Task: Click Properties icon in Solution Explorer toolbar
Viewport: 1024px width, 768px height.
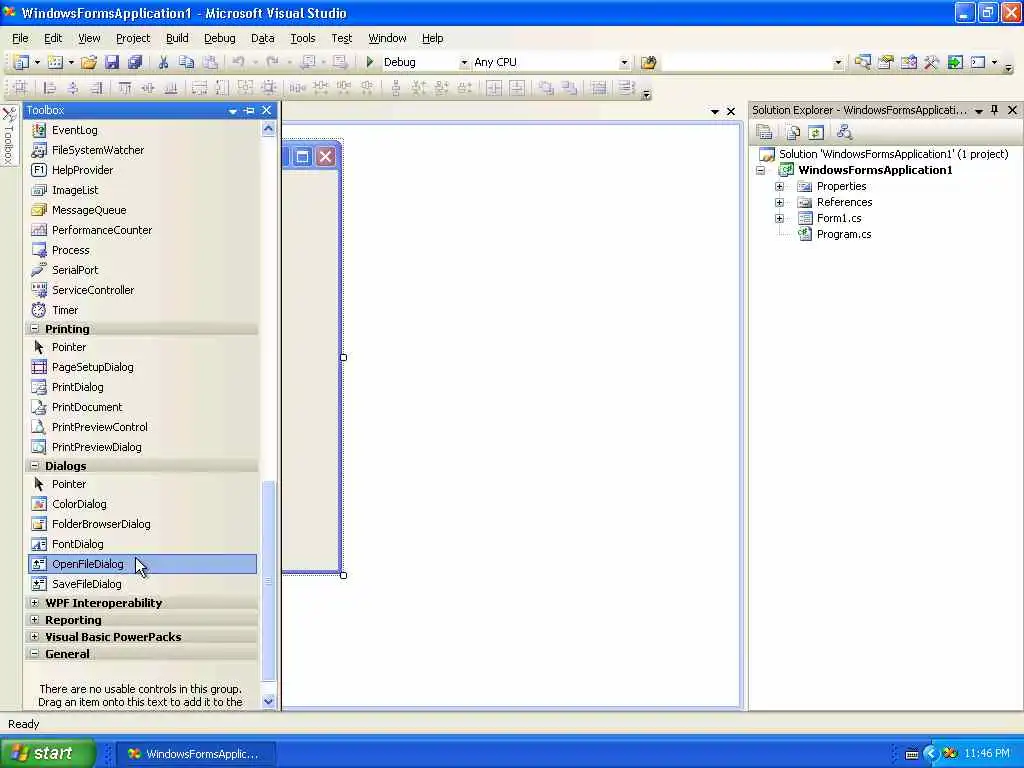Action: tap(764, 133)
